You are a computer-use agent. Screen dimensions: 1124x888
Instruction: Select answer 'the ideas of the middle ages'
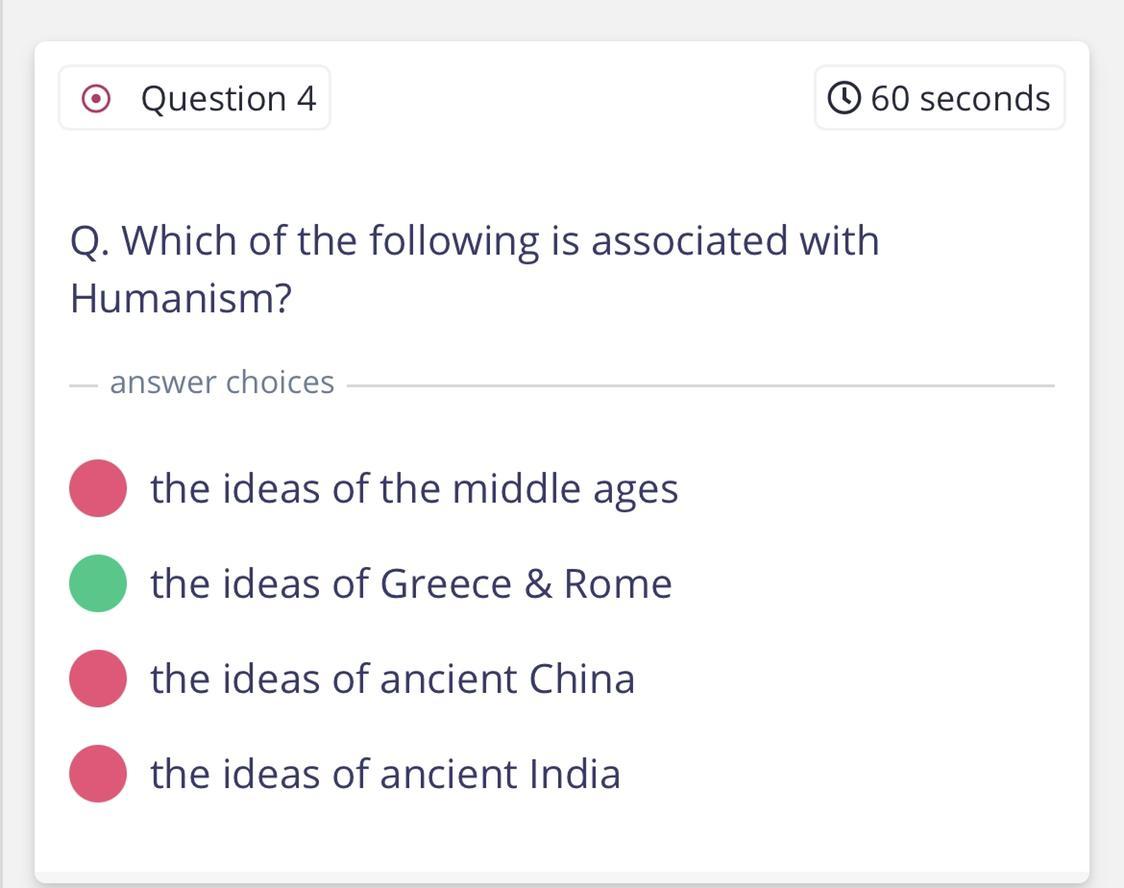[414, 489]
